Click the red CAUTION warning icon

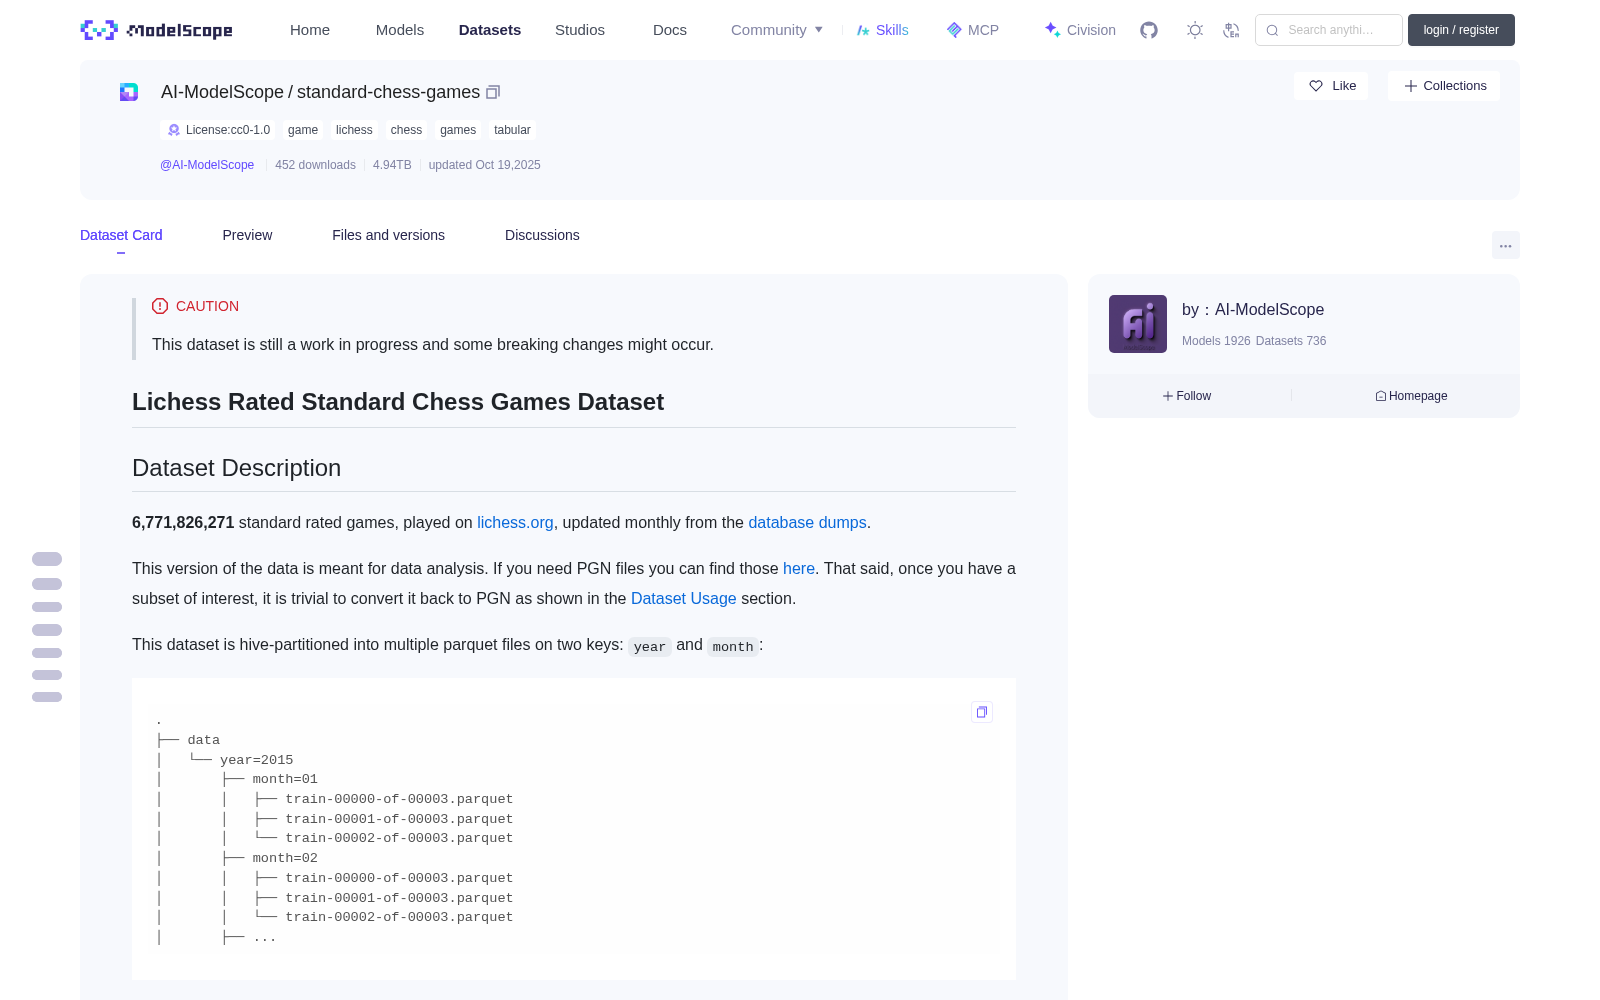(160, 306)
